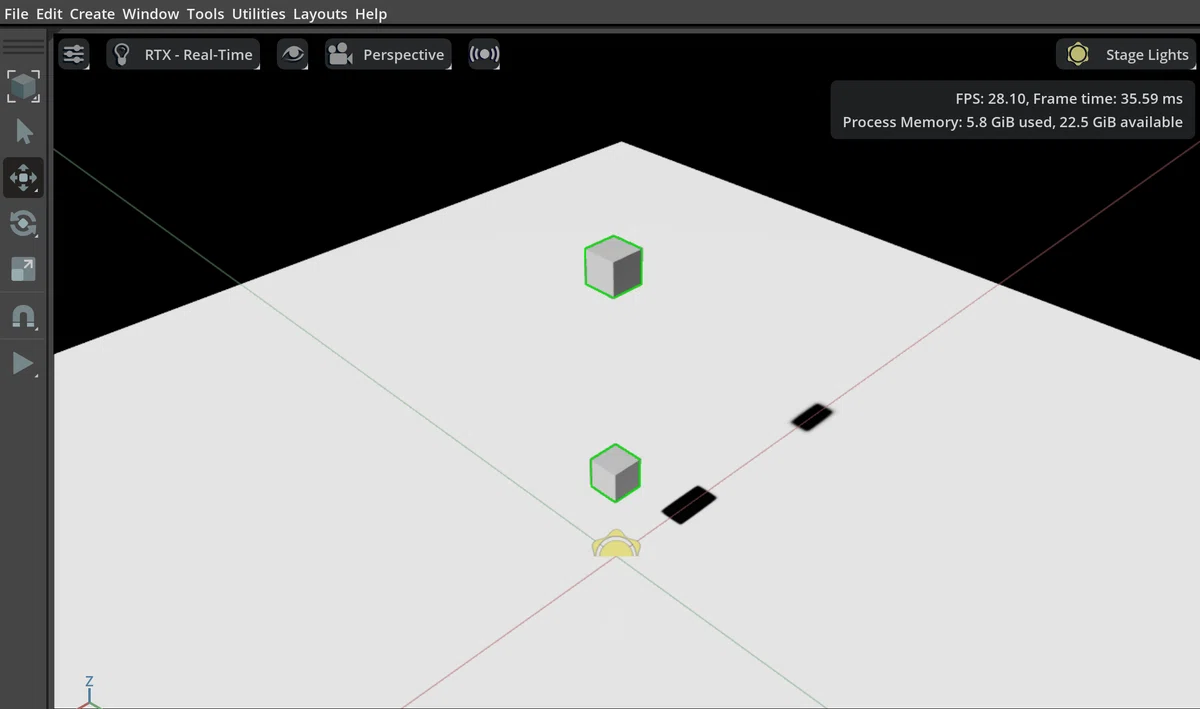The image size is (1200, 709).
Task: Select the arrow Select tool
Action: tap(23, 132)
